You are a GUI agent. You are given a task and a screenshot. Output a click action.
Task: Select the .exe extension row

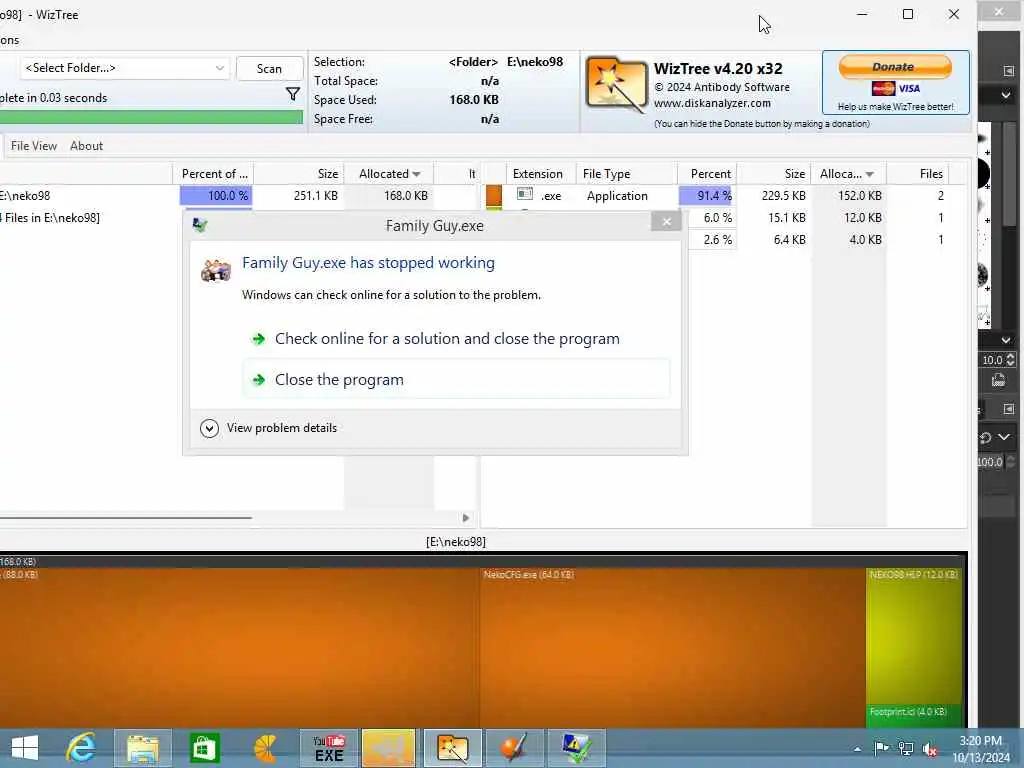718,195
